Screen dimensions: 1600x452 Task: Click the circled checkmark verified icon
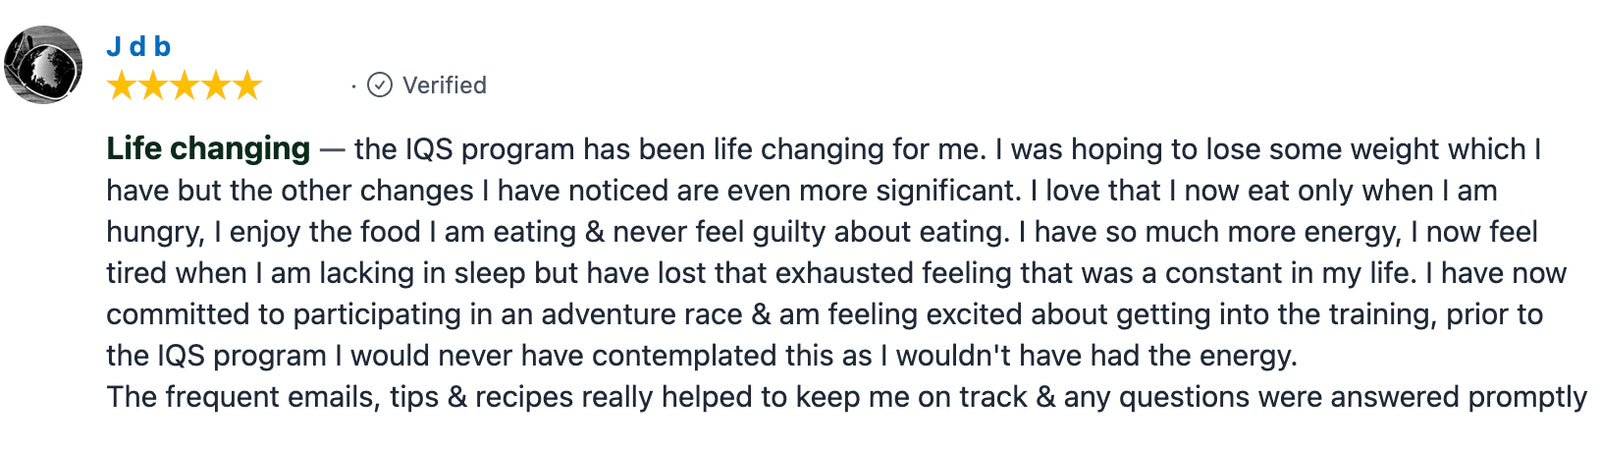click(380, 85)
